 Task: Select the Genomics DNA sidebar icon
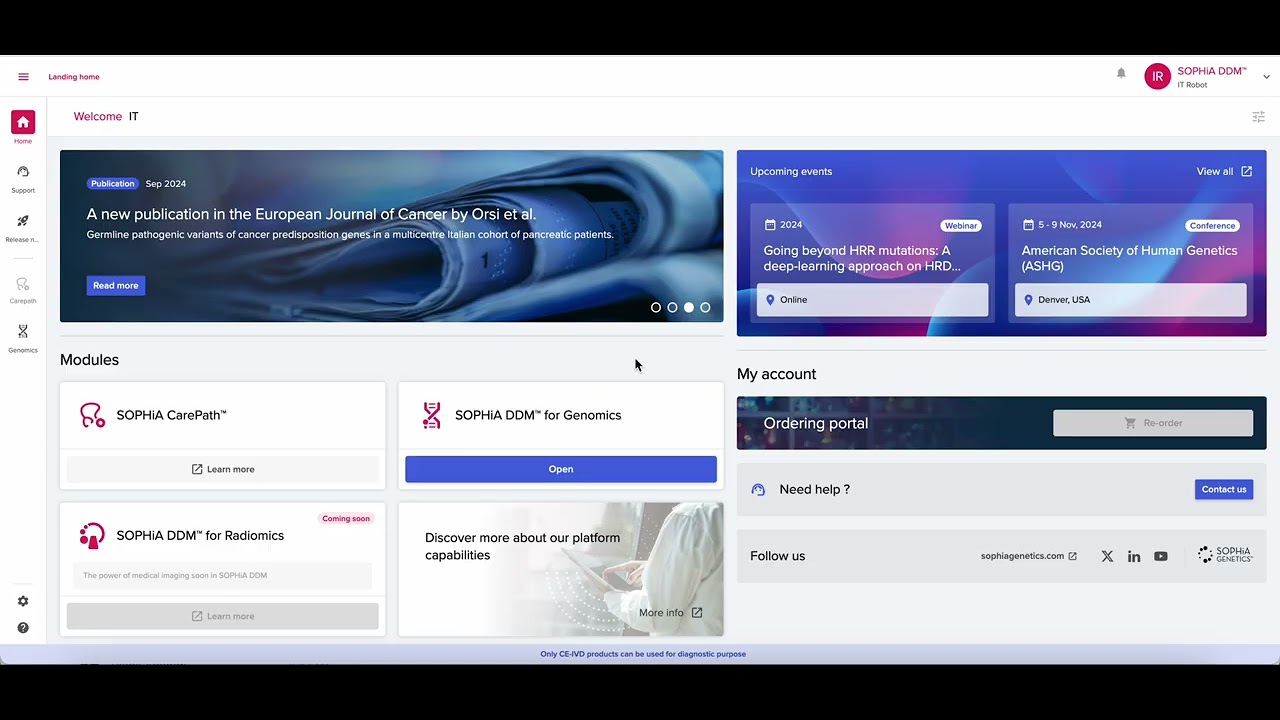point(23,332)
